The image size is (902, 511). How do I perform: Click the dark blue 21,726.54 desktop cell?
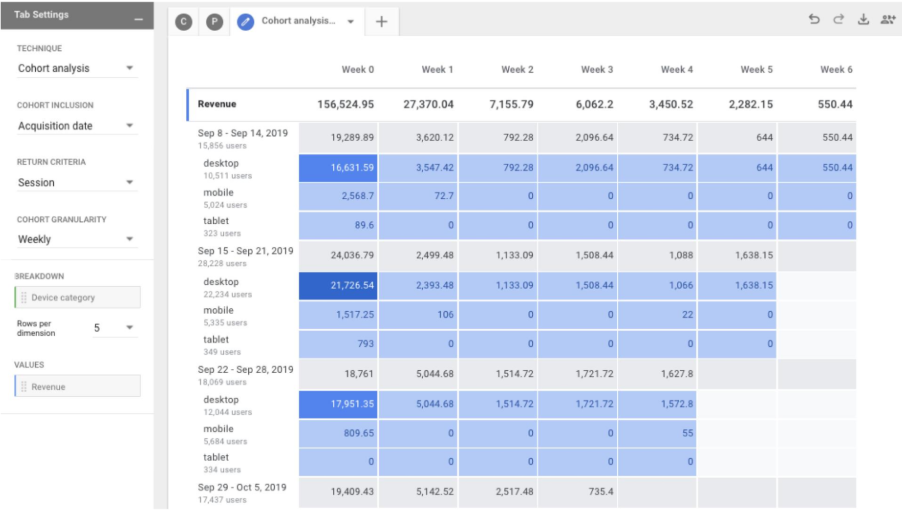(x=338, y=286)
